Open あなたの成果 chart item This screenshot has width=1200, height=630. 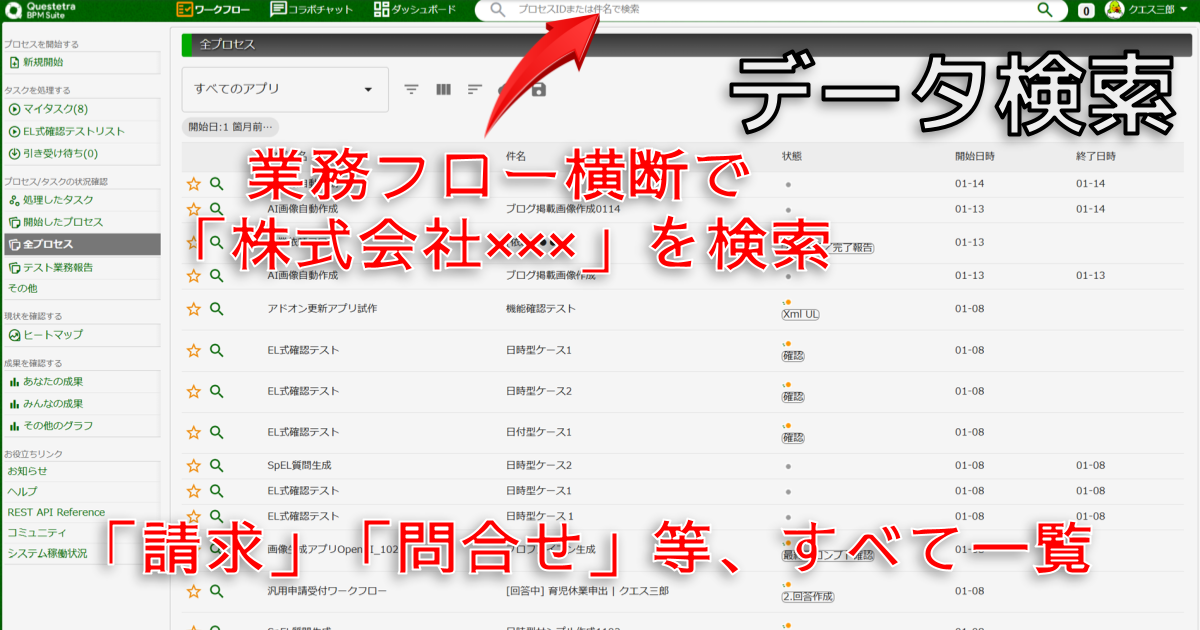coord(81,382)
